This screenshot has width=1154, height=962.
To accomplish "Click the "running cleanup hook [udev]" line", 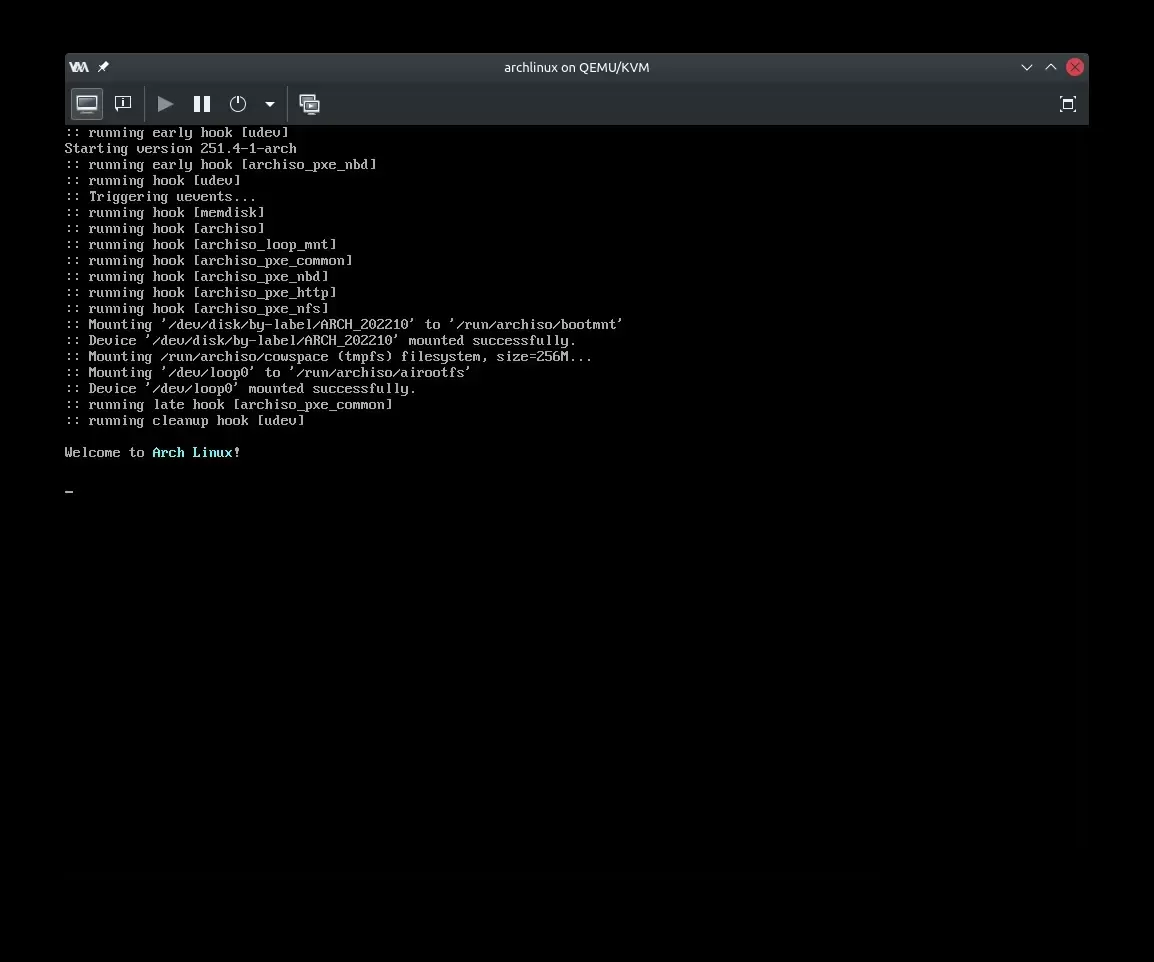I will 185,421.
